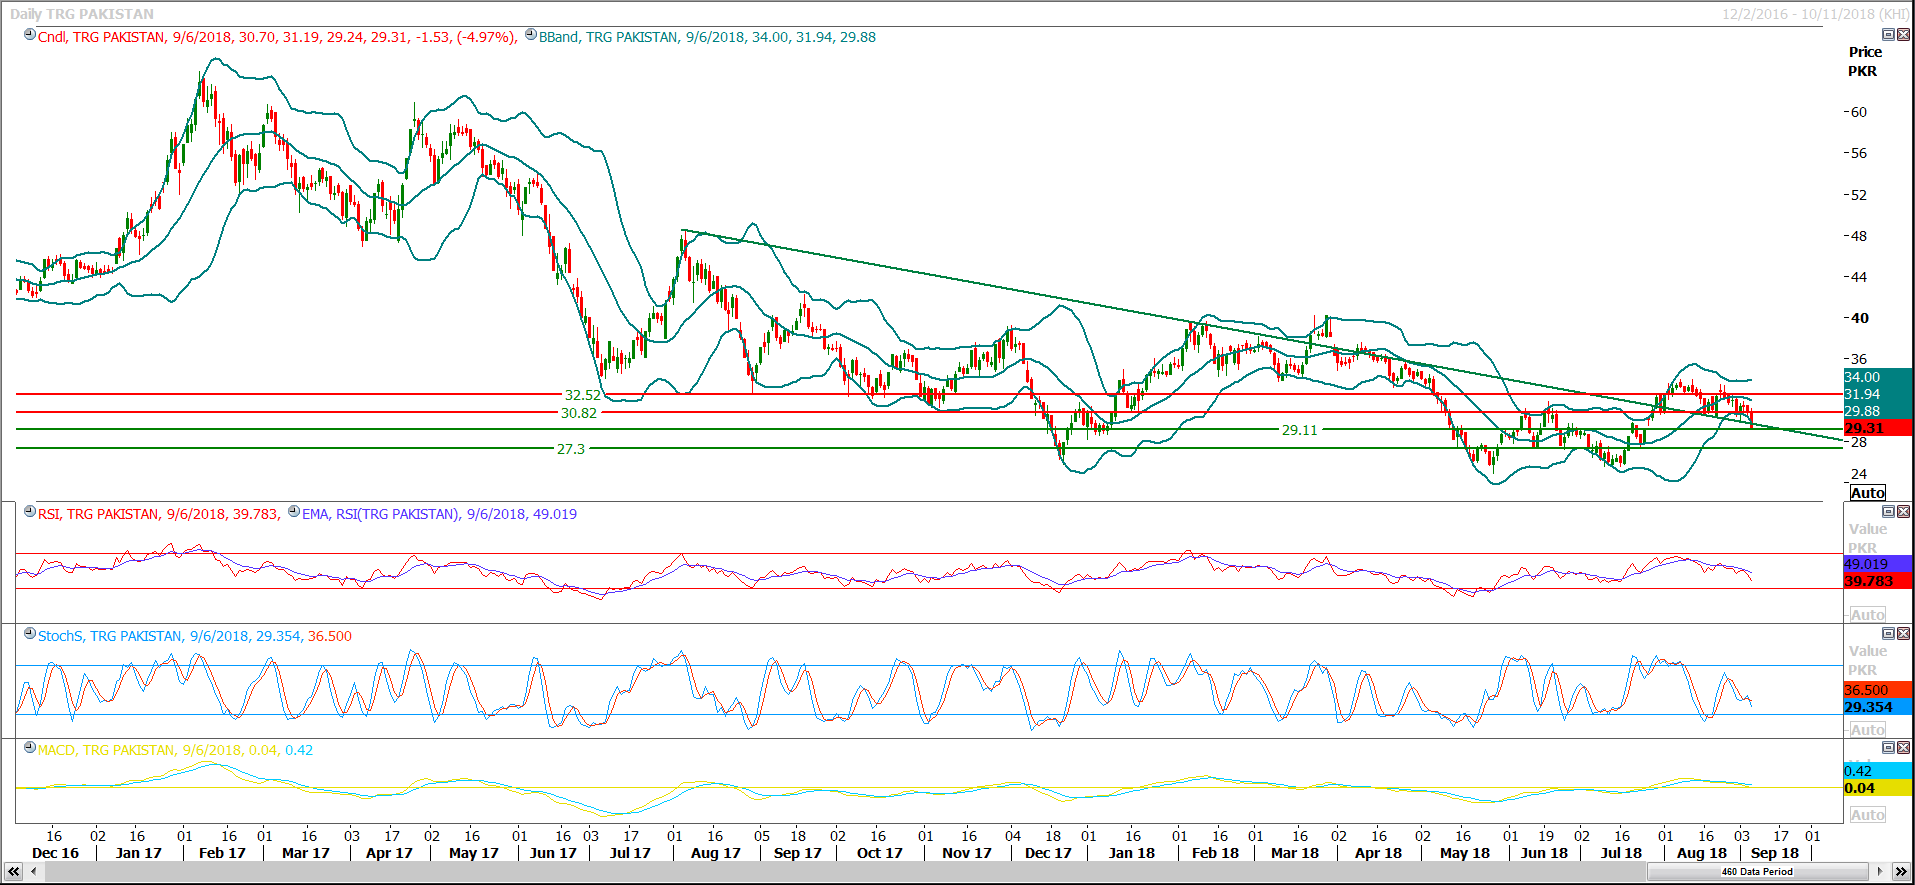Viewport: 1915px width, 885px height.
Task: Collapse the MACD panel
Action: pos(1889,748)
